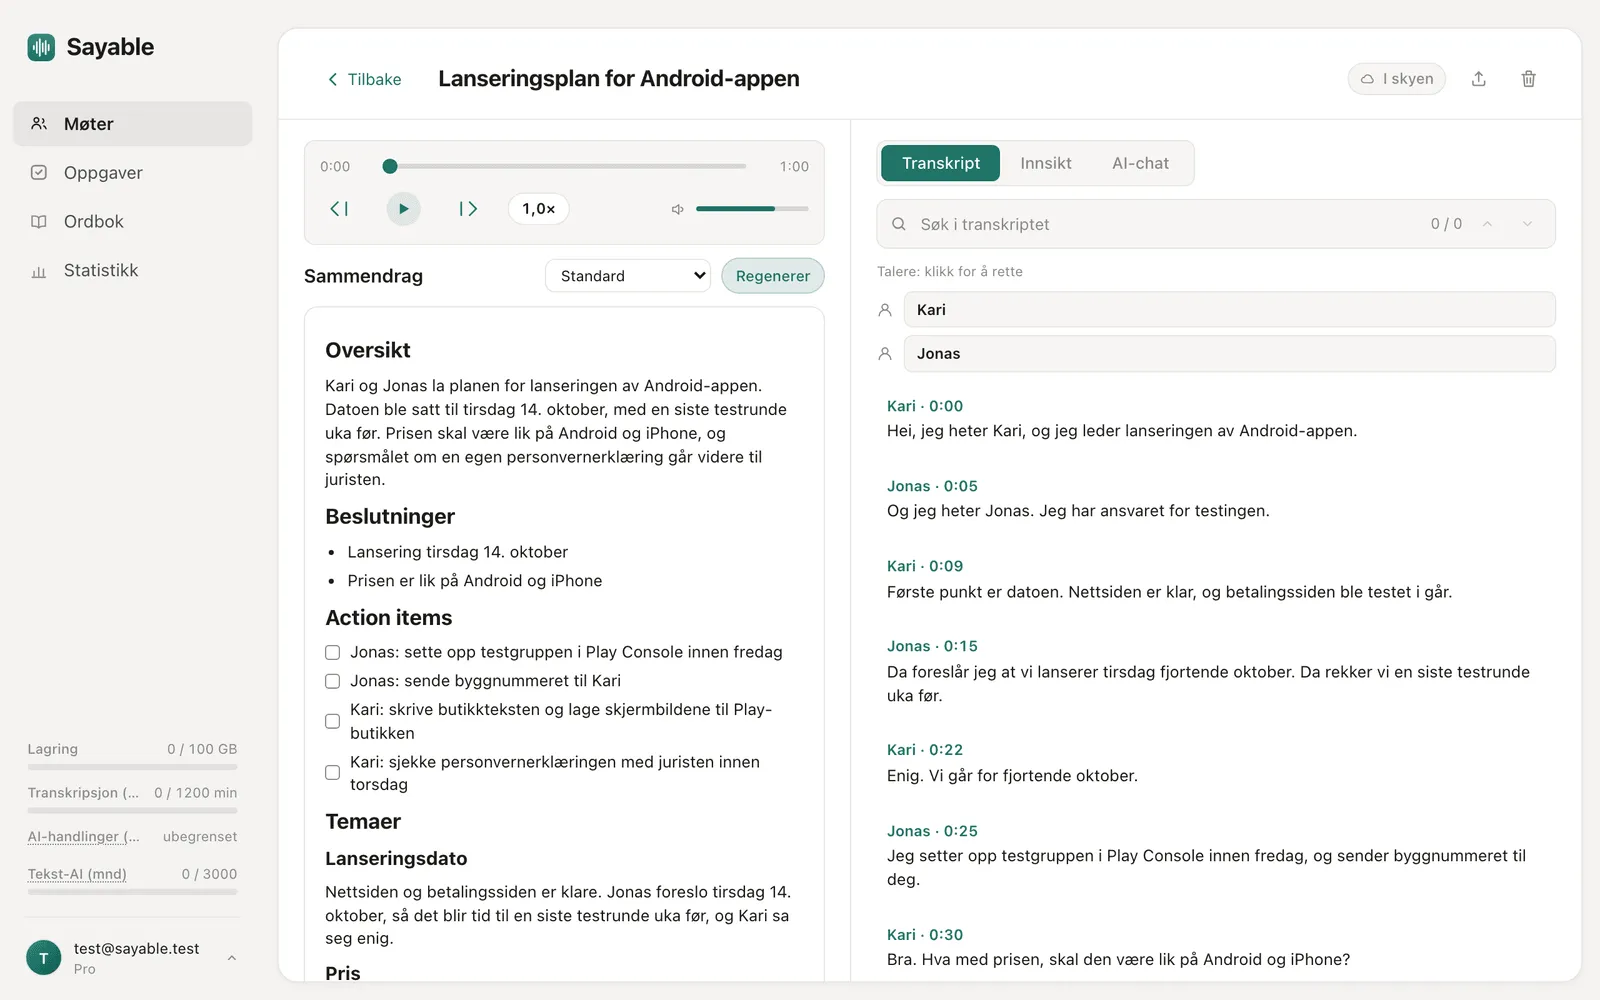This screenshot has width=1600, height=1000.
Task: Delete the meeting with trash icon
Action: click(x=1529, y=79)
